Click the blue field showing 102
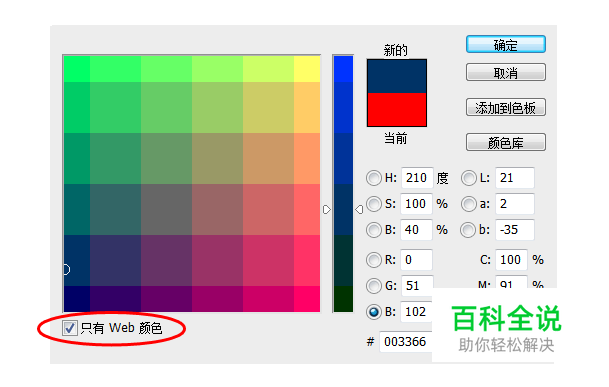 [417, 312]
